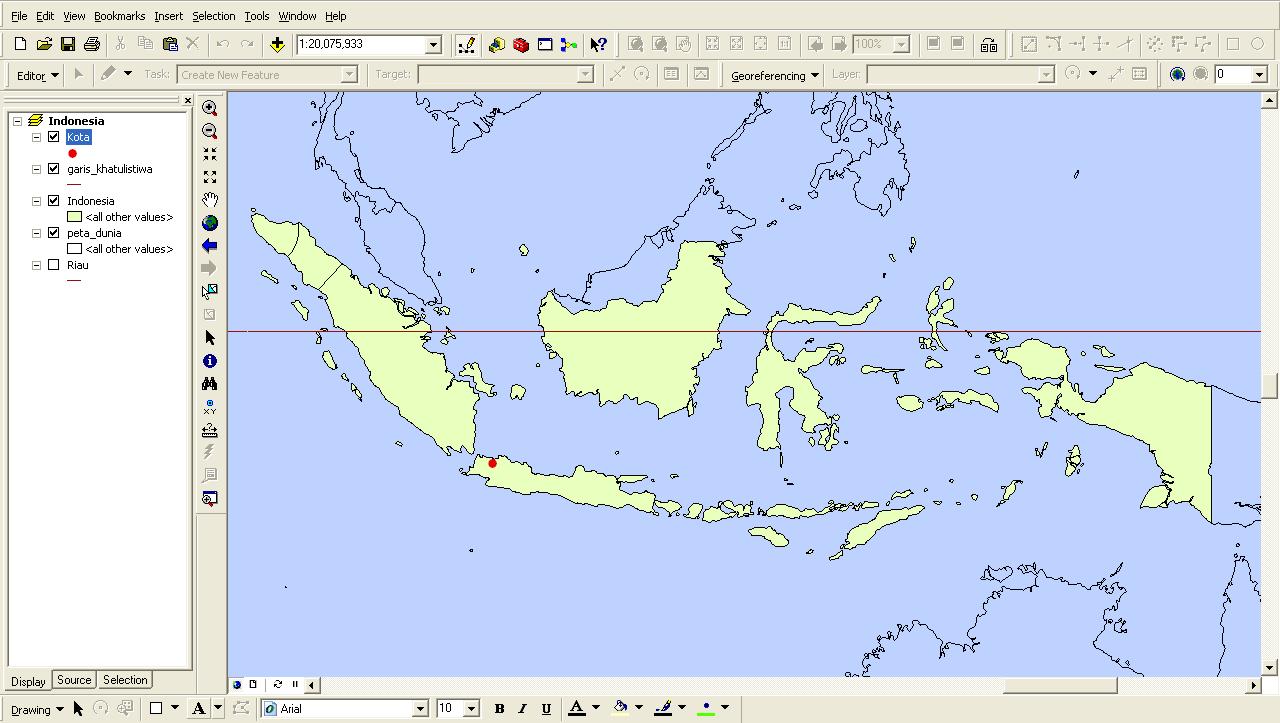This screenshot has width=1280, height=723.
Task: Open the Selection menu
Action: pyautogui.click(x=213, y=16)
